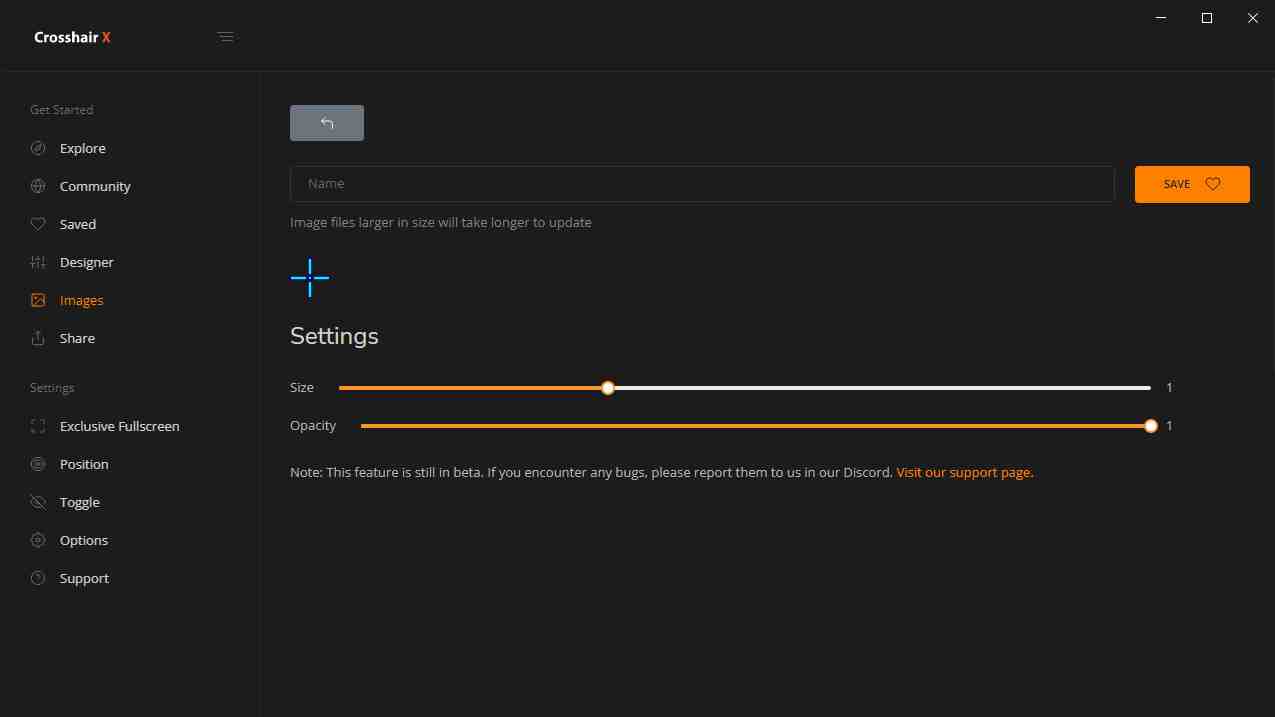Click the Crosshair X logo

(72, 37)
